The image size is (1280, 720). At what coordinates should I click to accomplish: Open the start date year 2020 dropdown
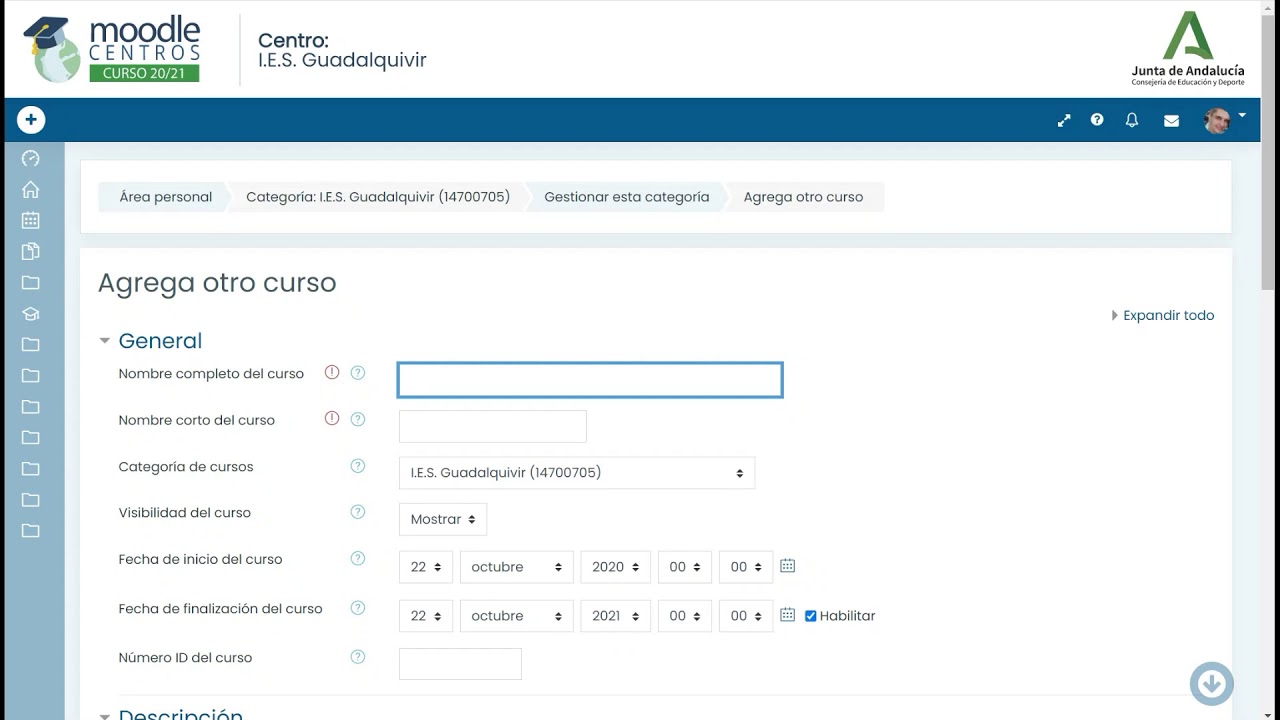coord(616,567)
